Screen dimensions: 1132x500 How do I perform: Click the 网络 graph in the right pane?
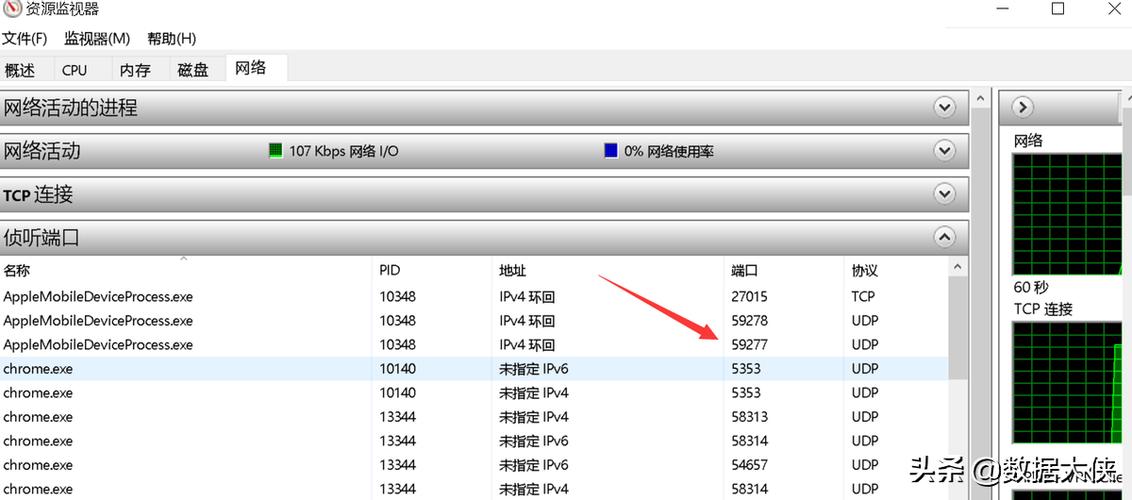(x=1067, y=214)
